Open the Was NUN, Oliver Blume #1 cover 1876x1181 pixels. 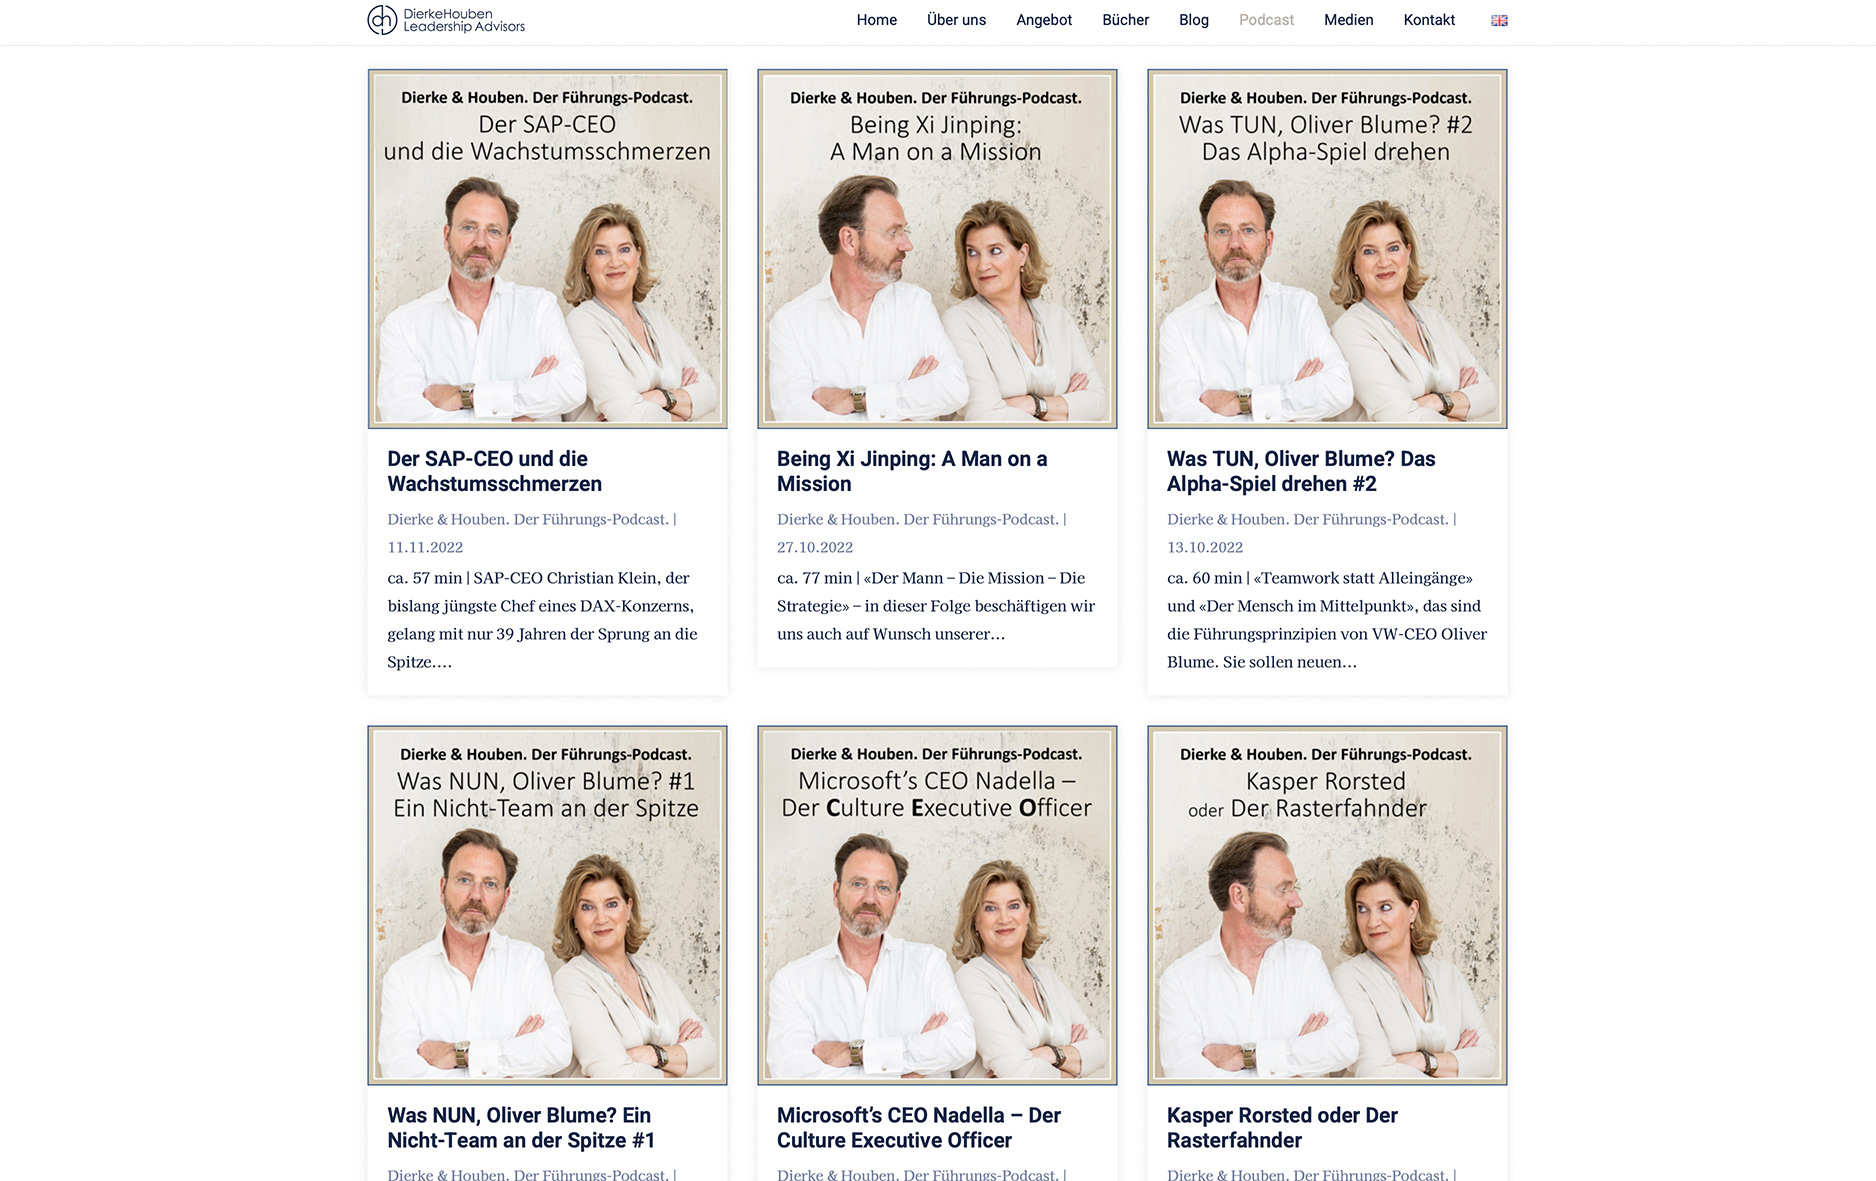coord(547,905)
